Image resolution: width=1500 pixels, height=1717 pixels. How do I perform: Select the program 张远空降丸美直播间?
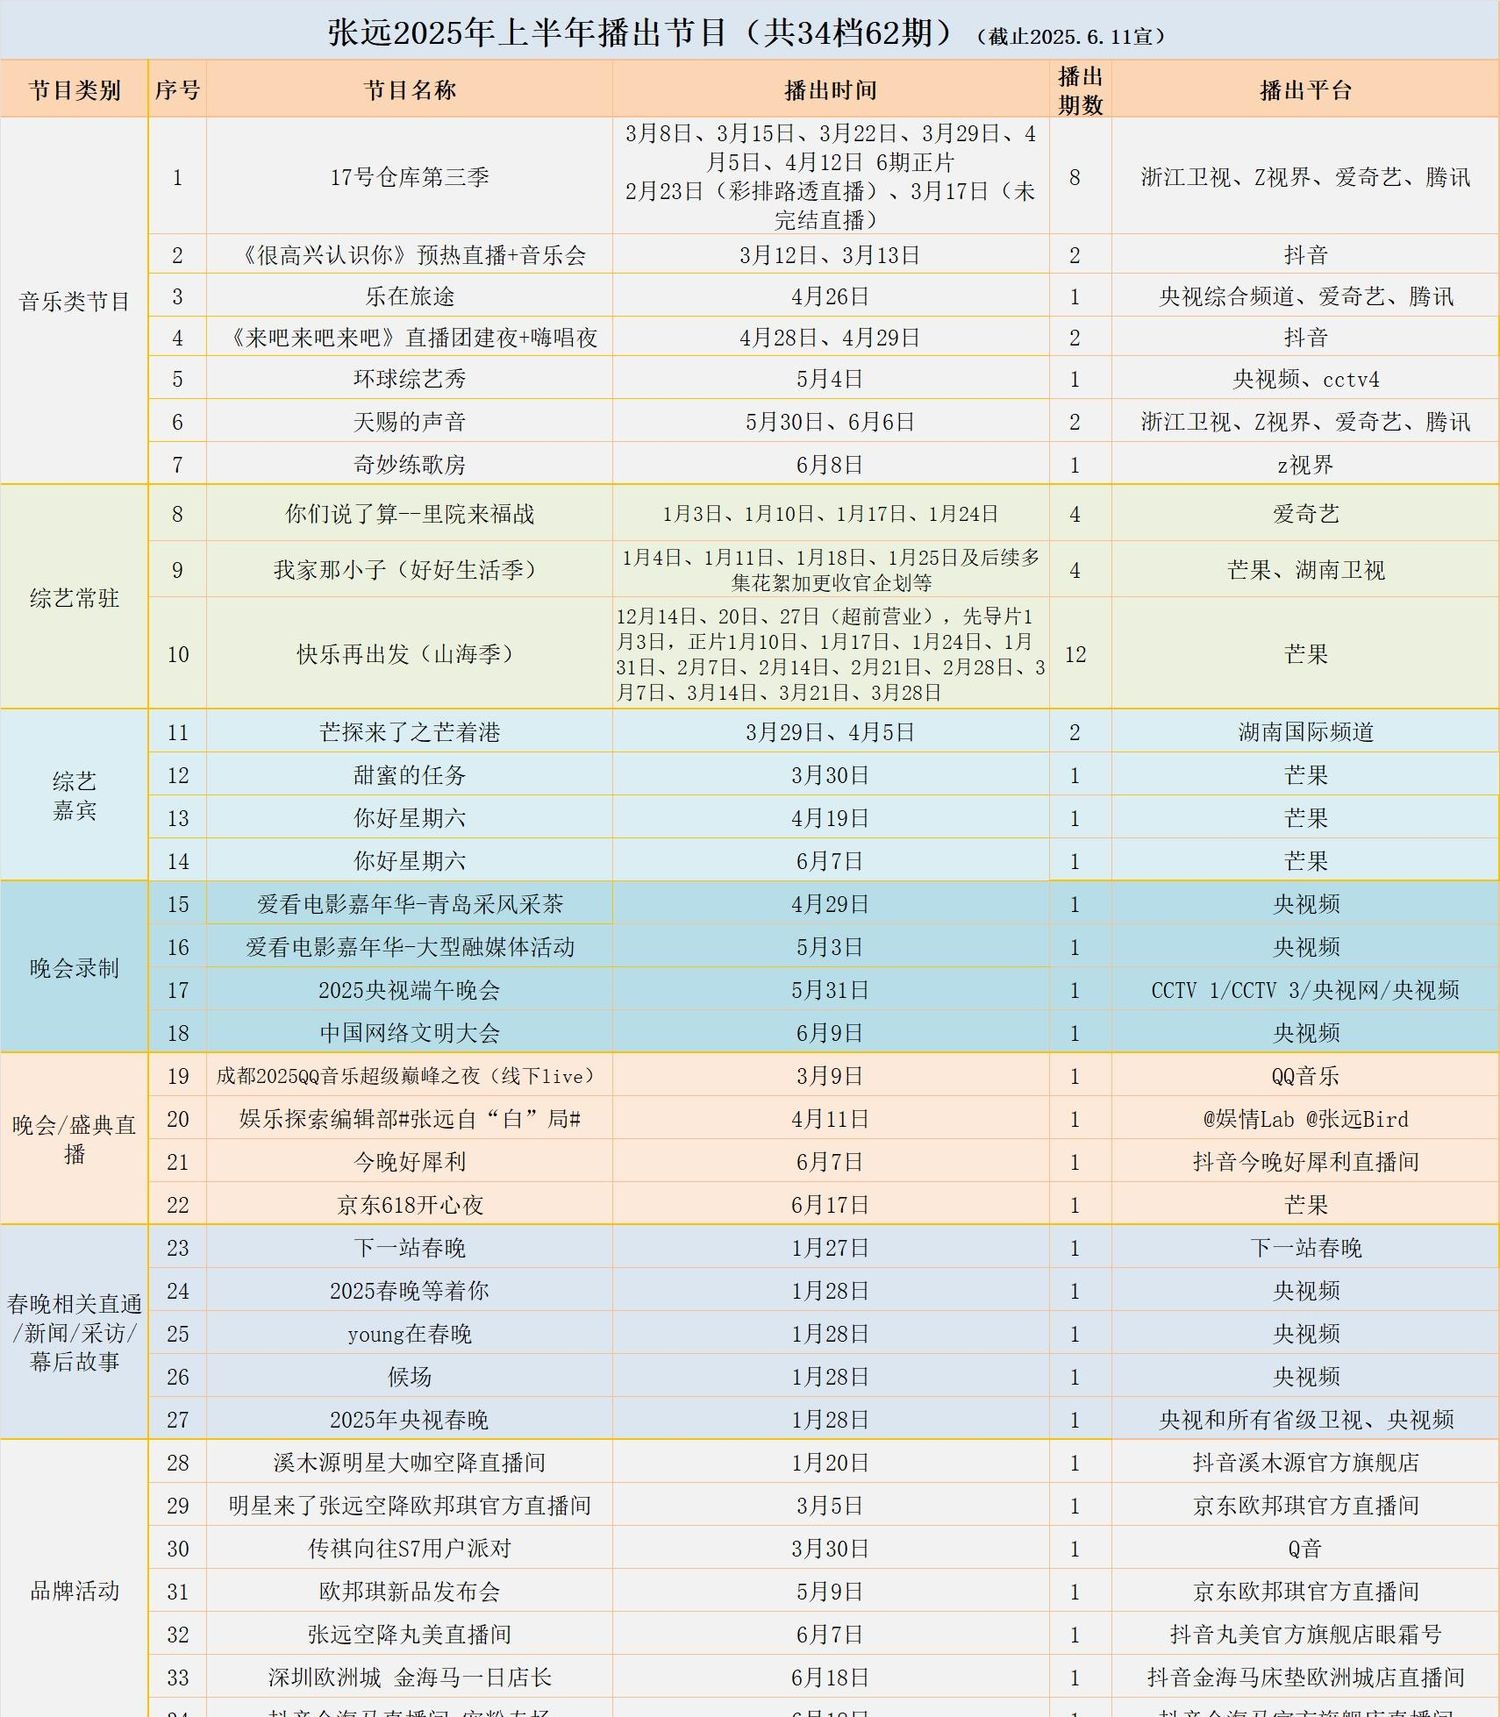[x=410, y=1635]
